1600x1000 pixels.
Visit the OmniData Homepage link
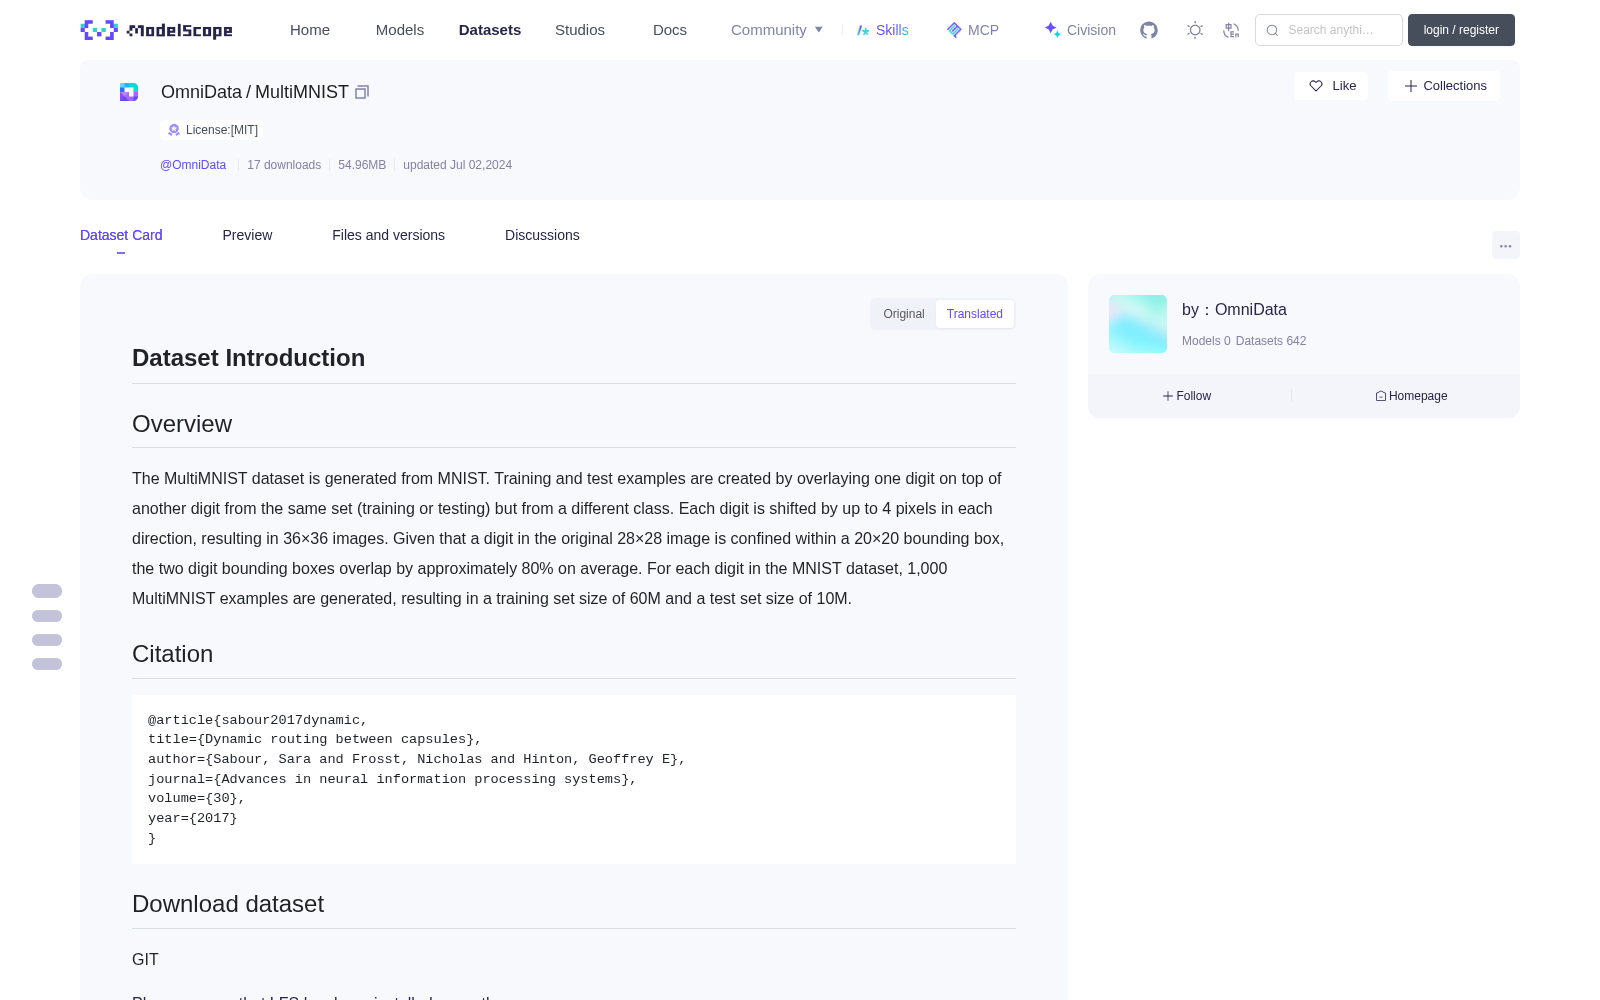pyautogui.click(x=1411, y=396)
